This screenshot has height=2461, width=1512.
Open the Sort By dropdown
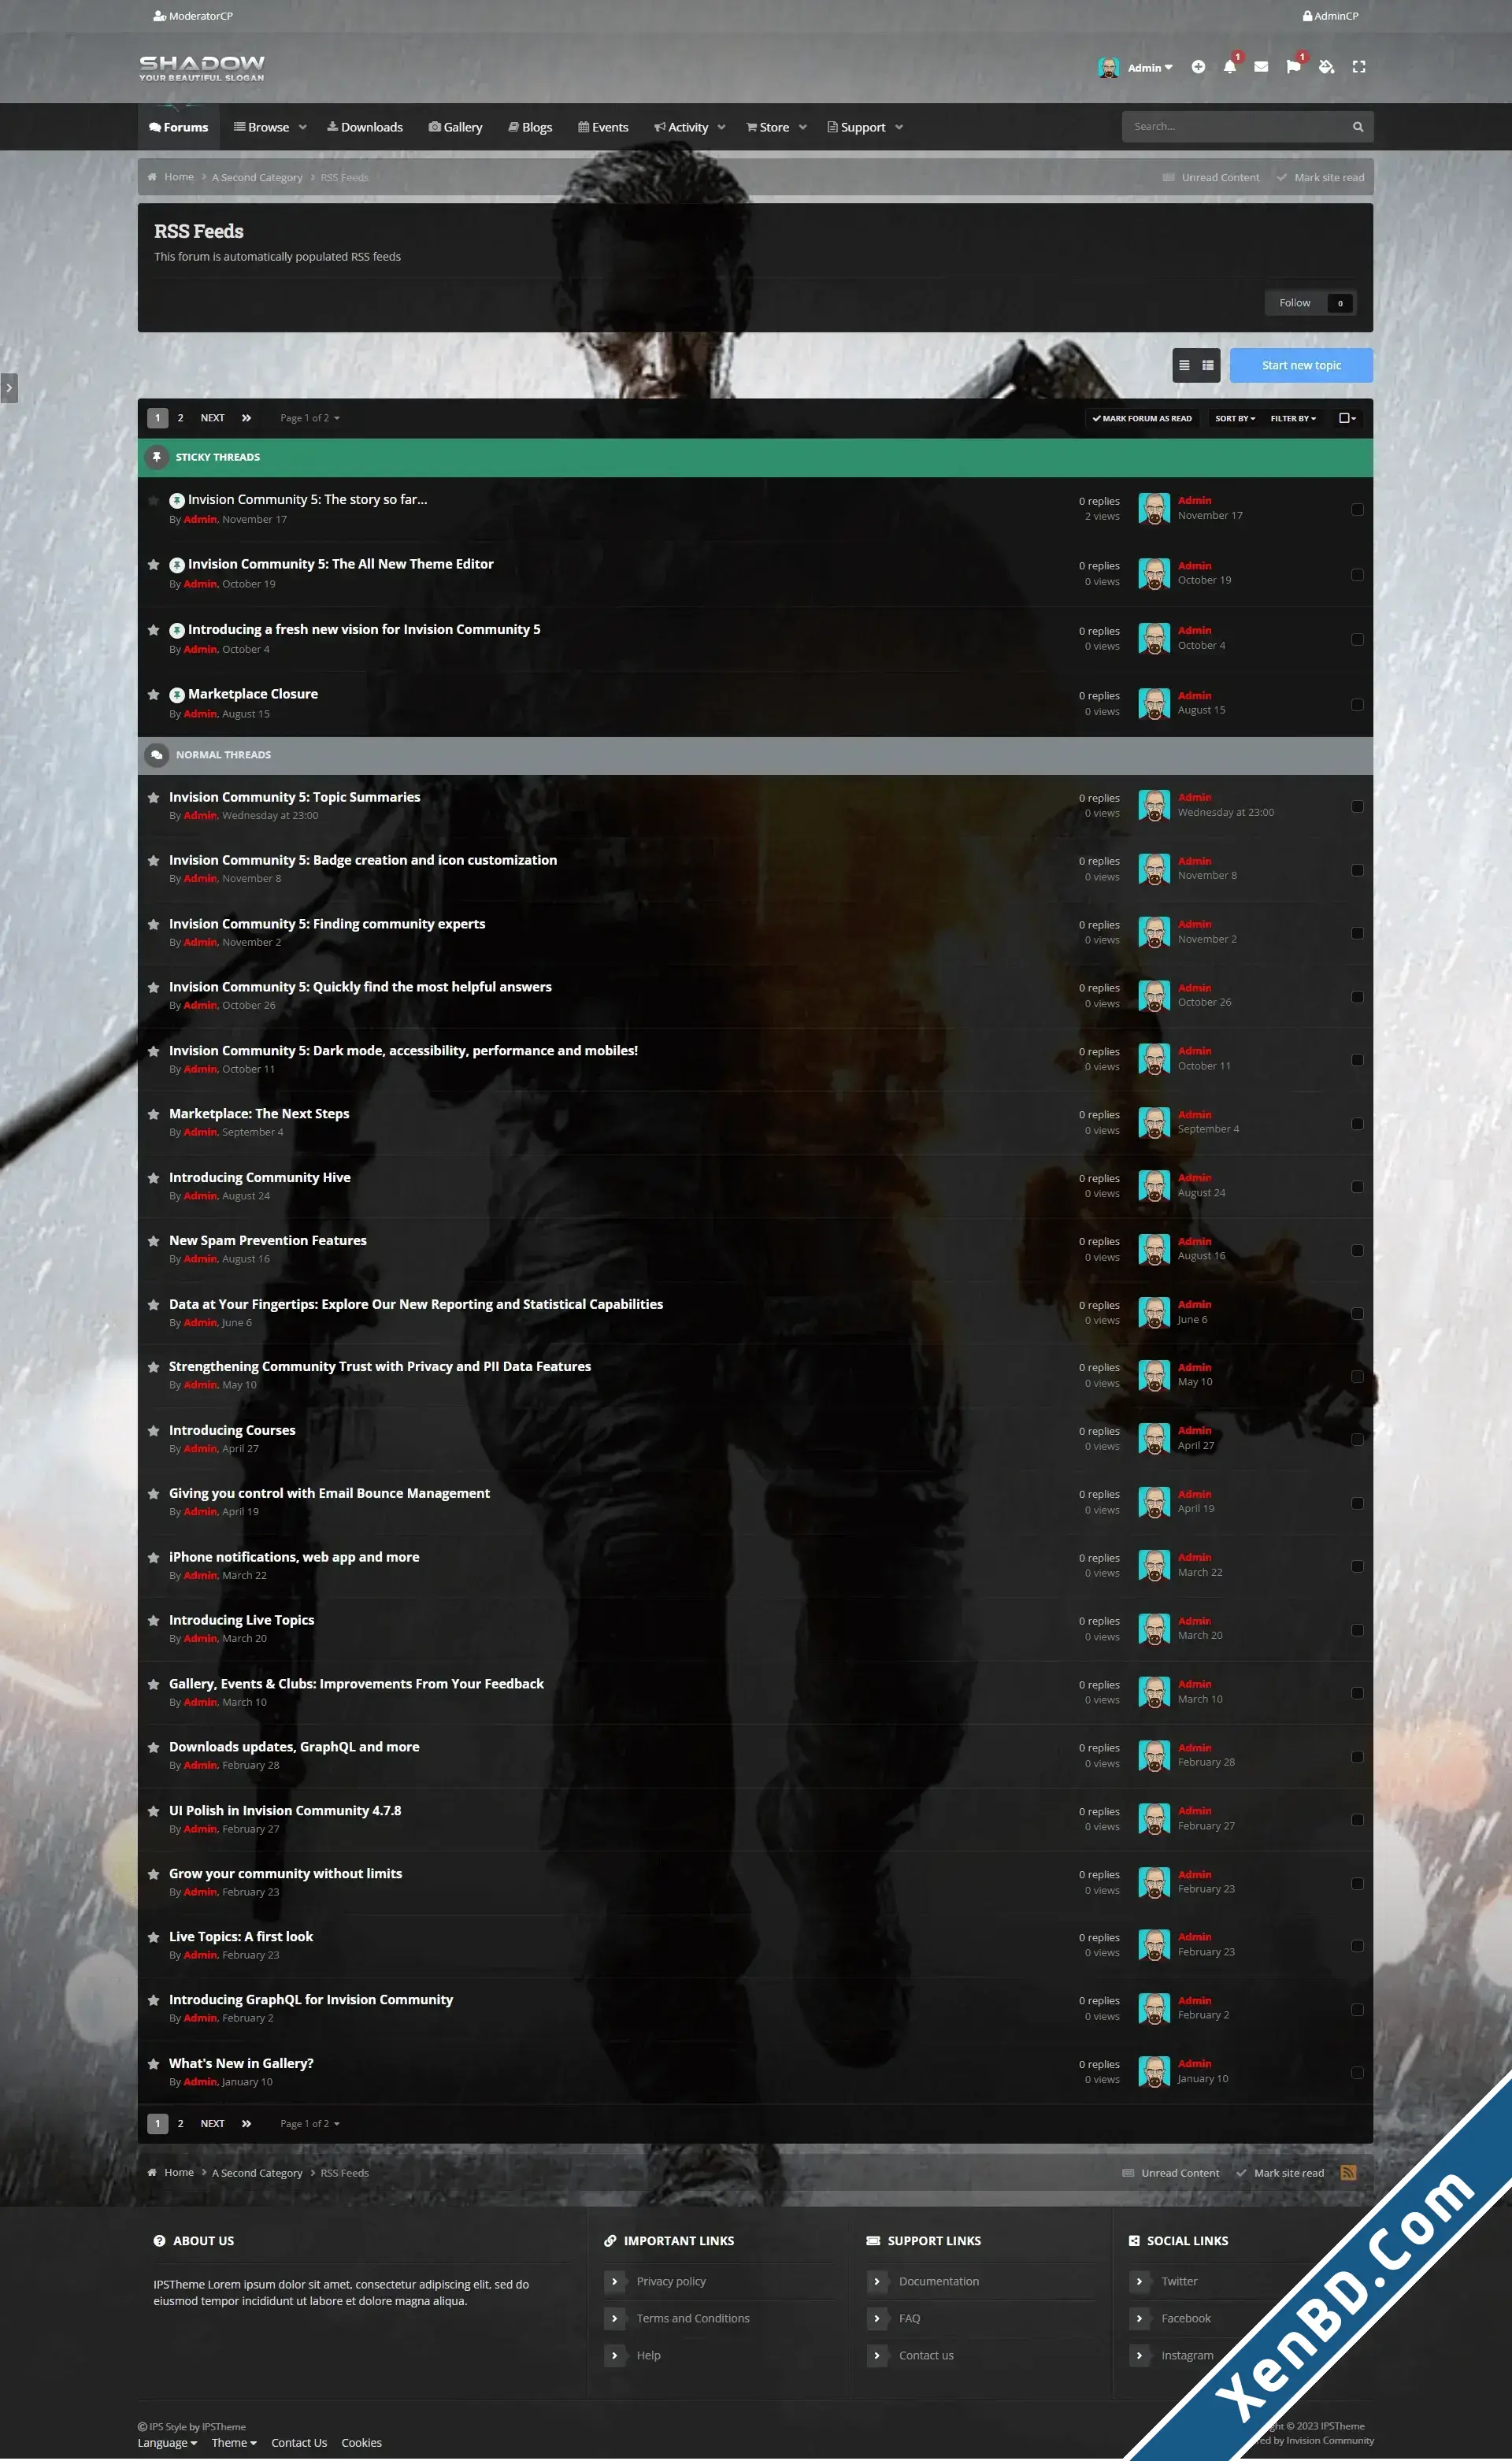tap(1235, 419)
